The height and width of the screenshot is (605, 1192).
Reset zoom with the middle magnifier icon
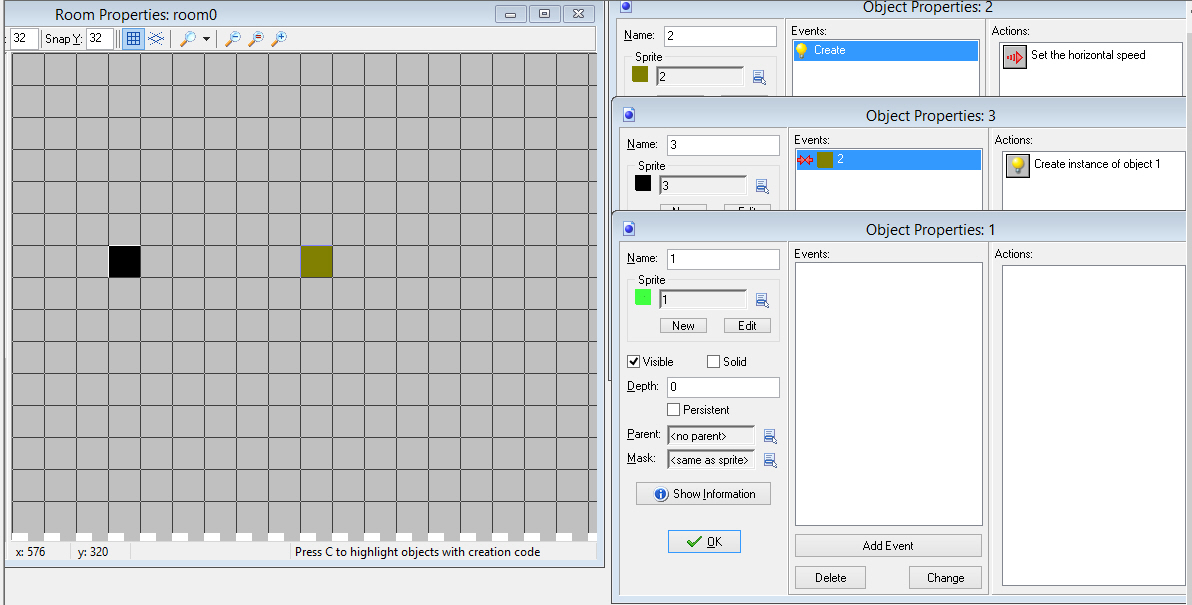[256, 39]
